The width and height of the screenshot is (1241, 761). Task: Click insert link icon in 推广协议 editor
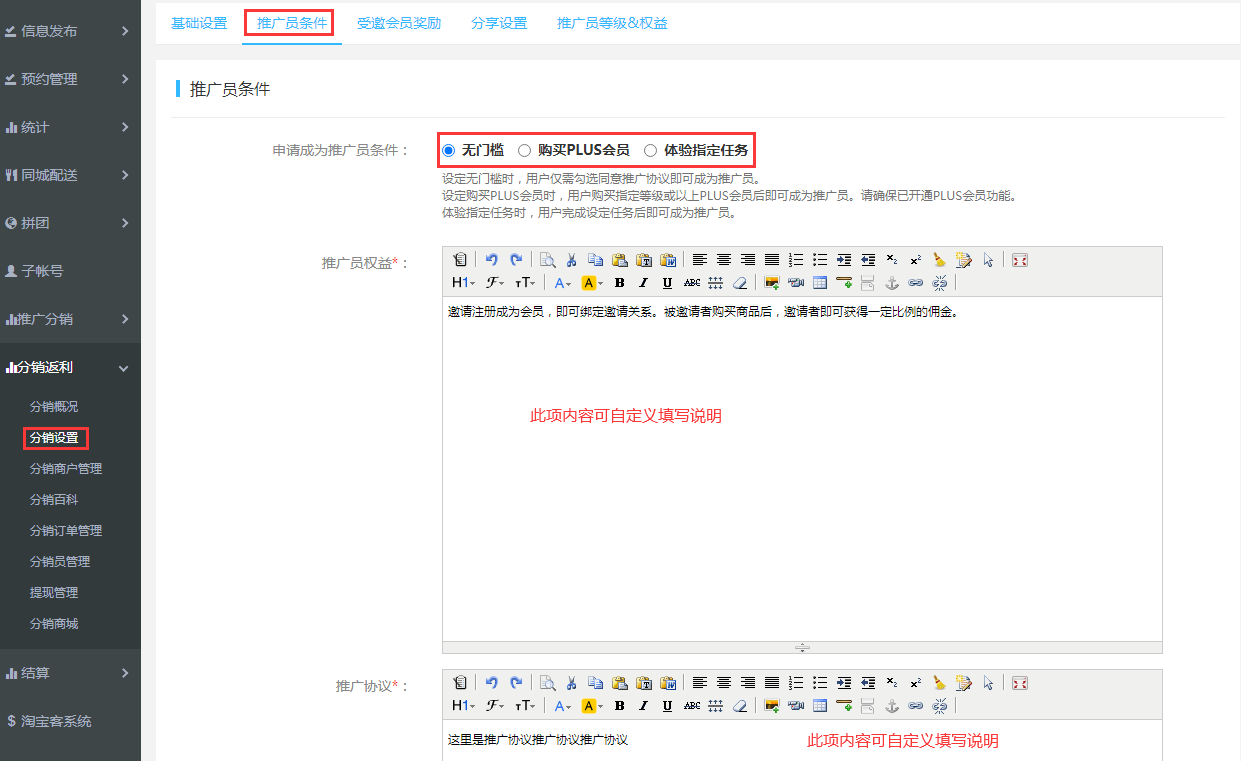click(915, 706)
